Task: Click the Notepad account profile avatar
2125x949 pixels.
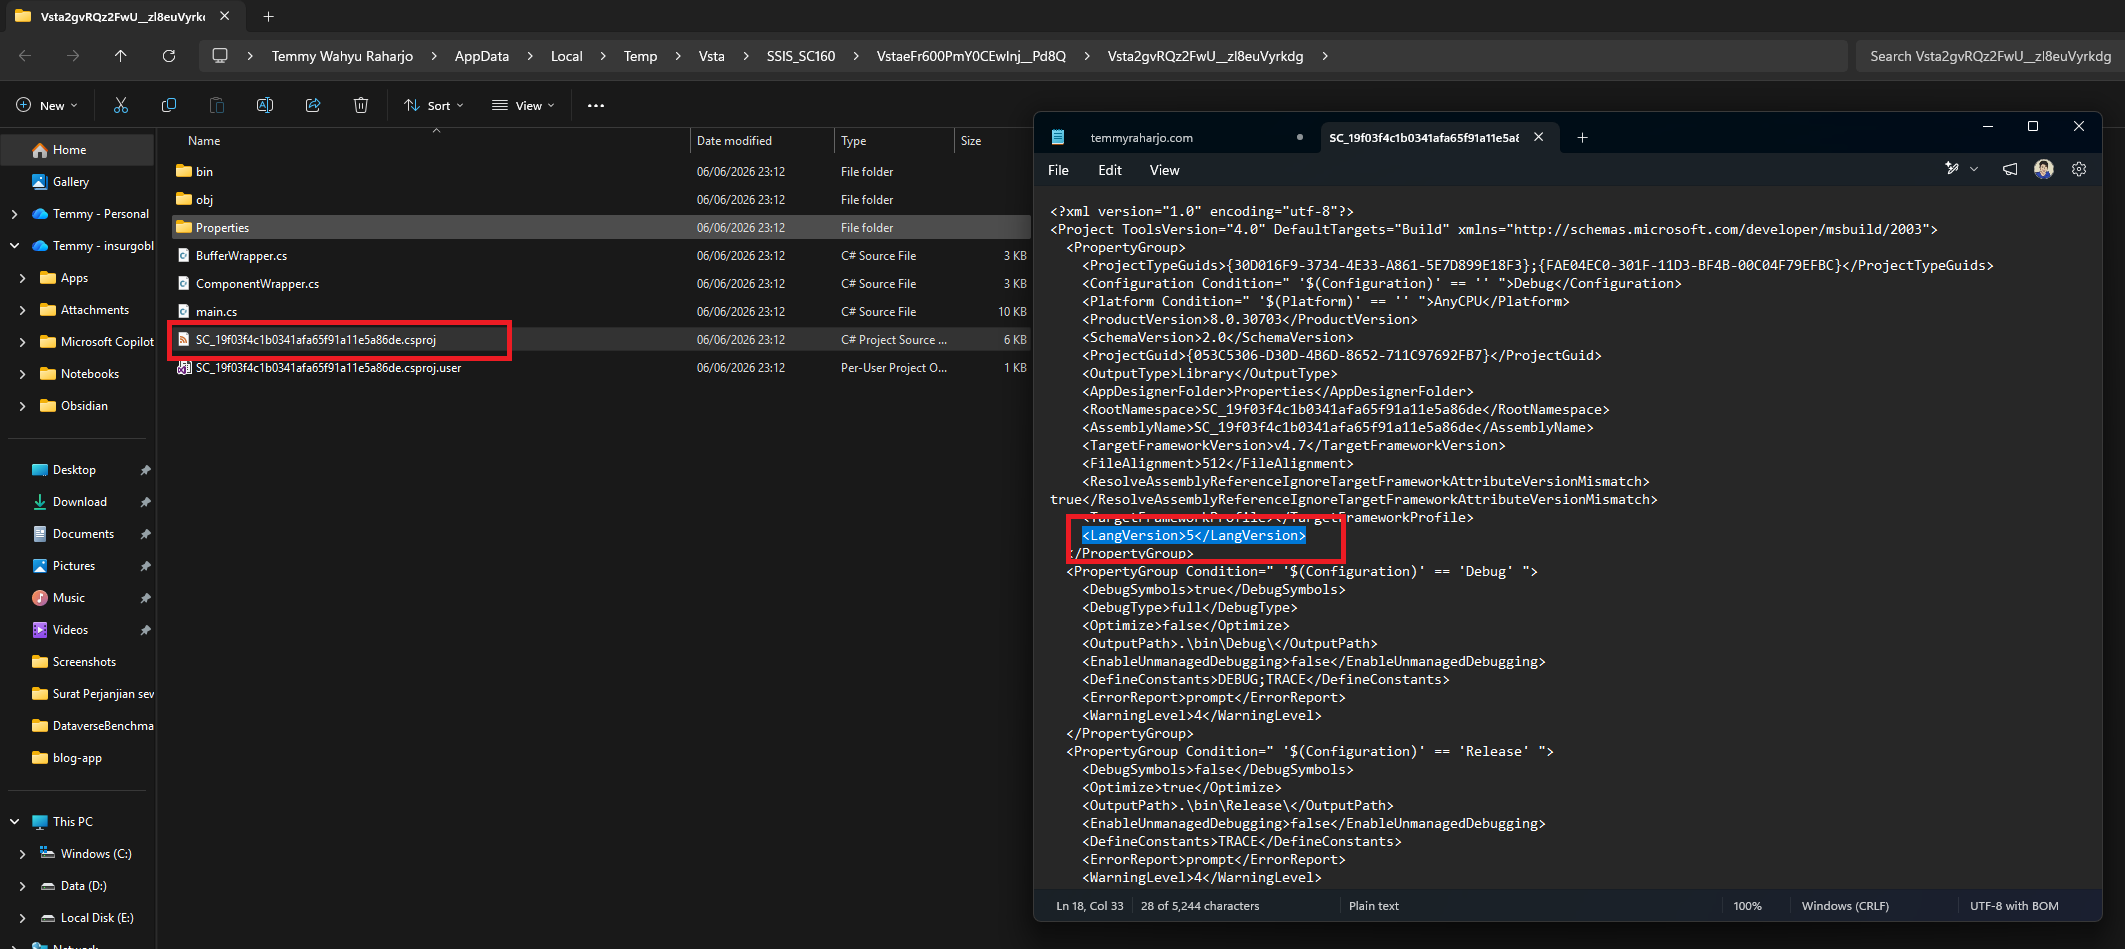Action: click(x=2044, y=169)
